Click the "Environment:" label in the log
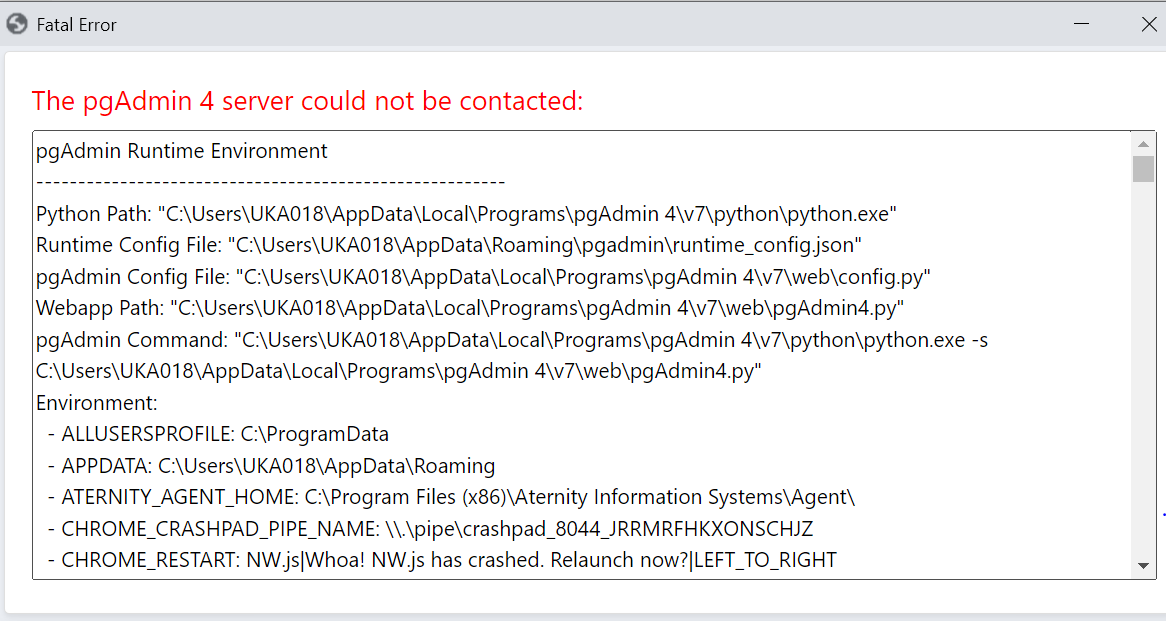The image size is (1166, 628). 97,403
